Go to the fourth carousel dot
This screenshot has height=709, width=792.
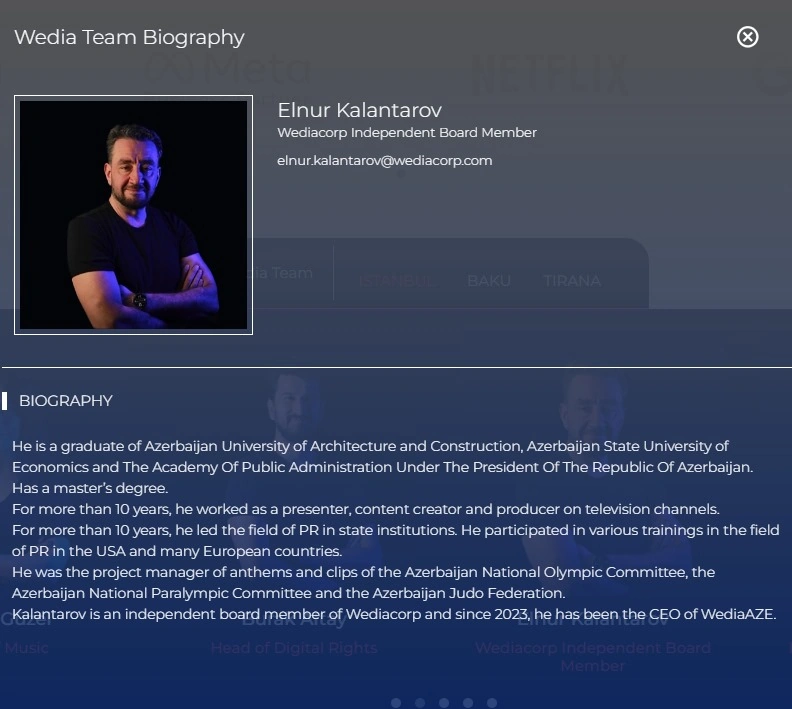pos(468,702)
